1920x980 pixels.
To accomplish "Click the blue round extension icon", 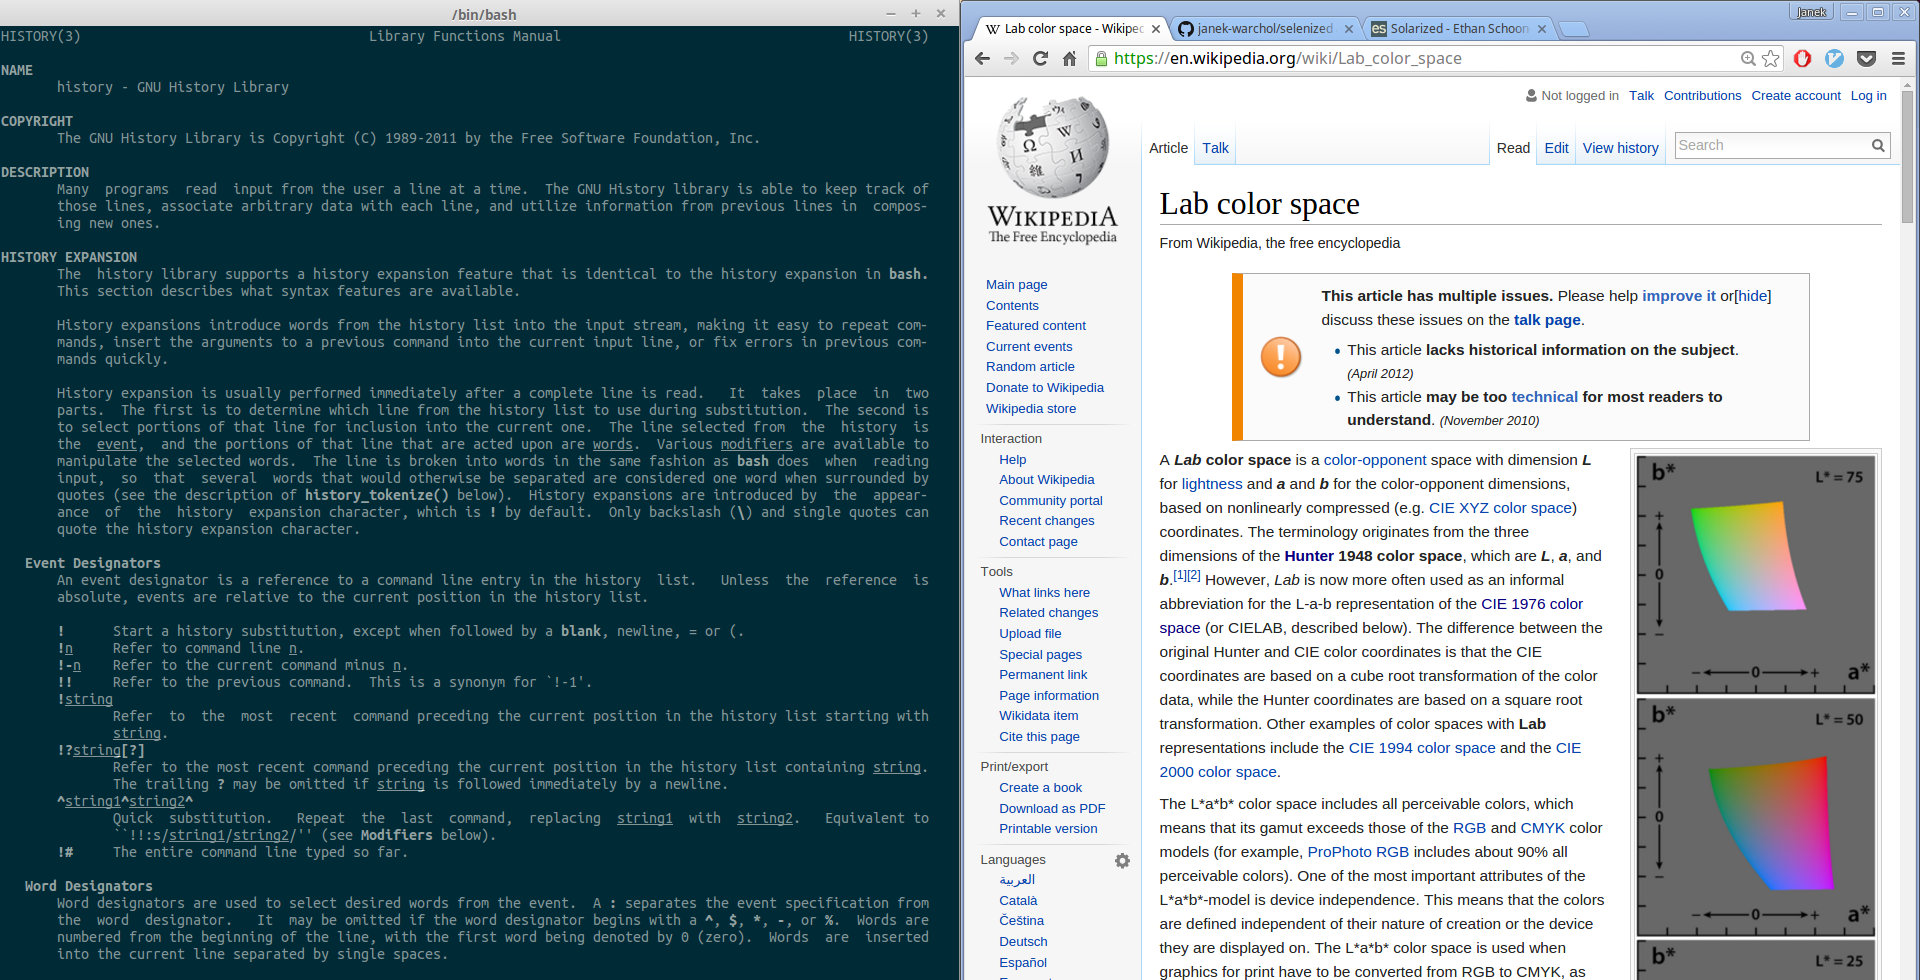I will click(x=1834, y=59).
